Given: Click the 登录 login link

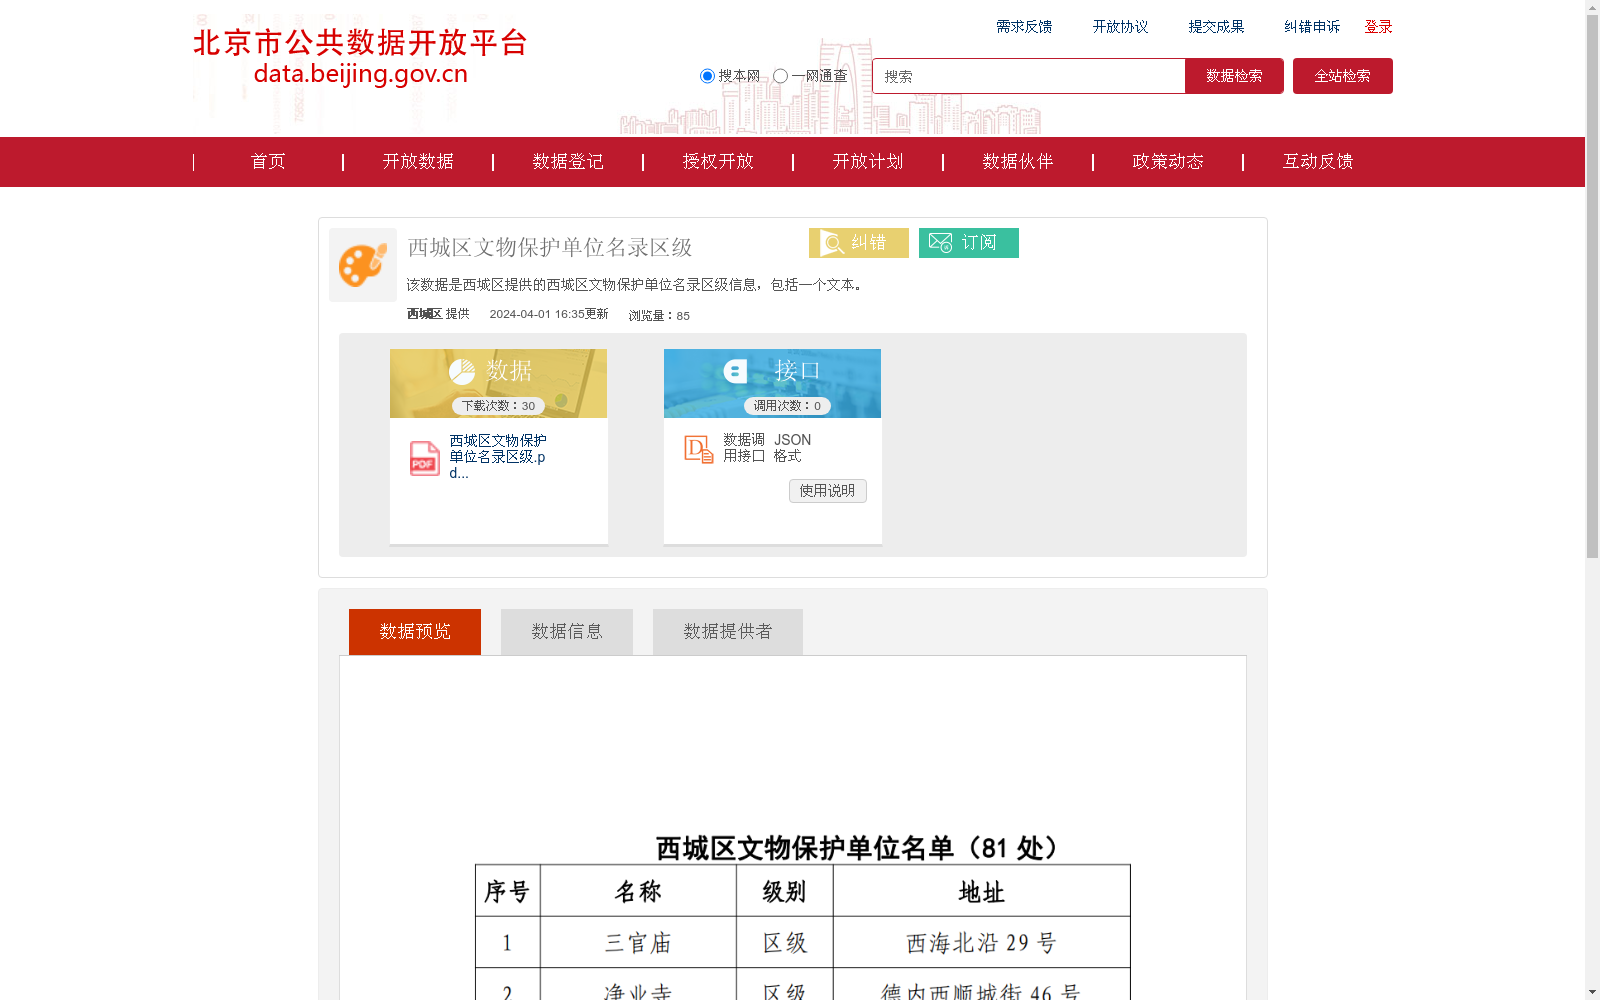Looking at the screenshot, I should pyautogui.click(x=1378, y=27).
